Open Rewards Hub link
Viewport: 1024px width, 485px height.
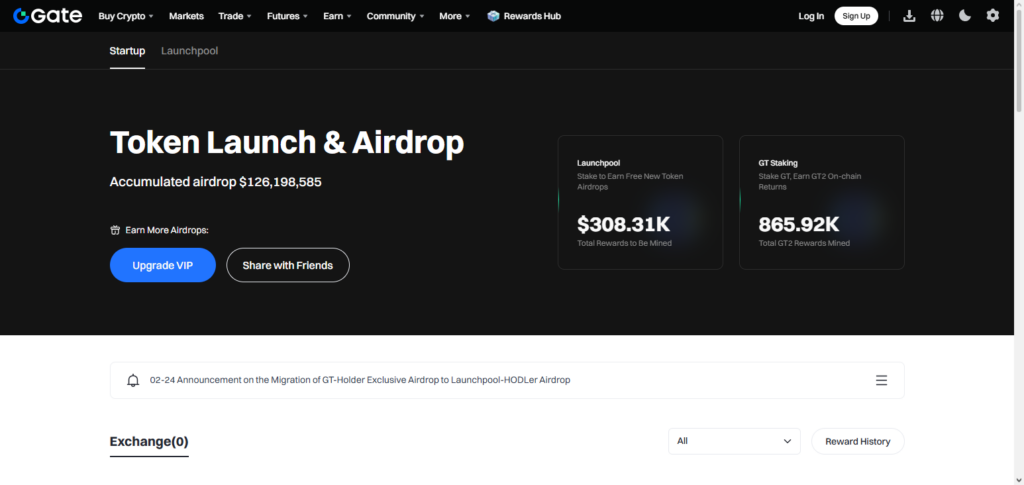(x=532, y=16)
